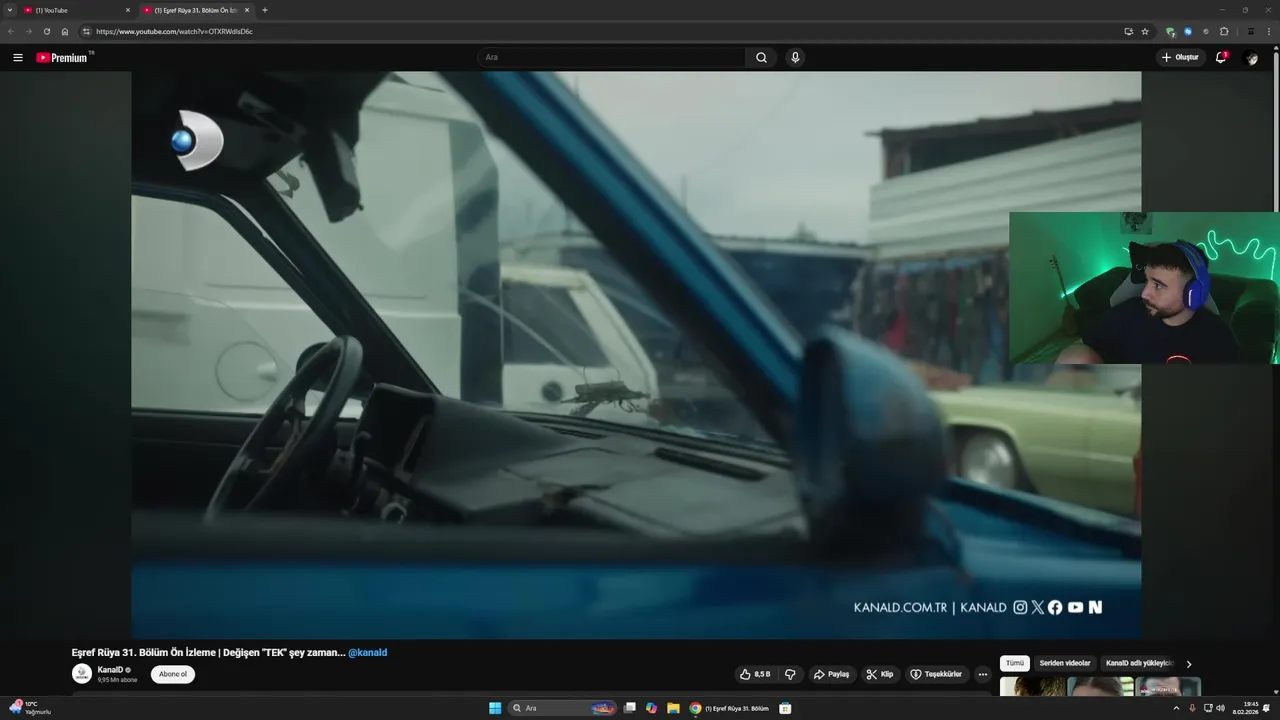
Task: Open File Explorer from taskbar
Action: click(673, 708)
